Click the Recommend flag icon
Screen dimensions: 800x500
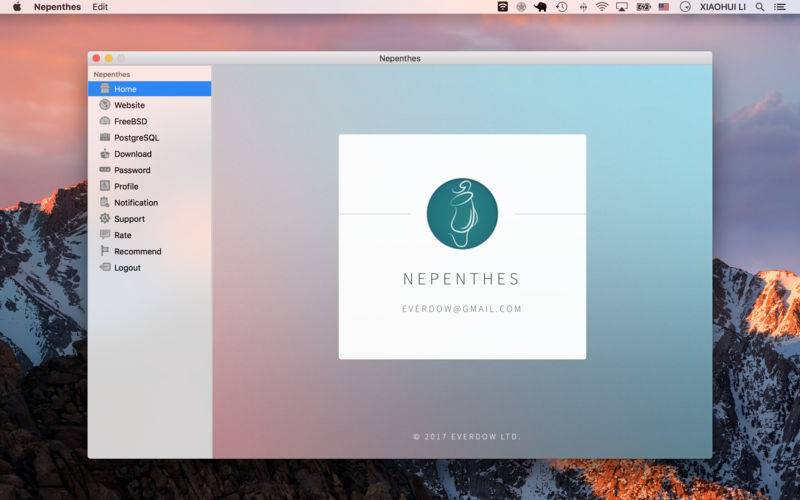click(x=105, y=251)
